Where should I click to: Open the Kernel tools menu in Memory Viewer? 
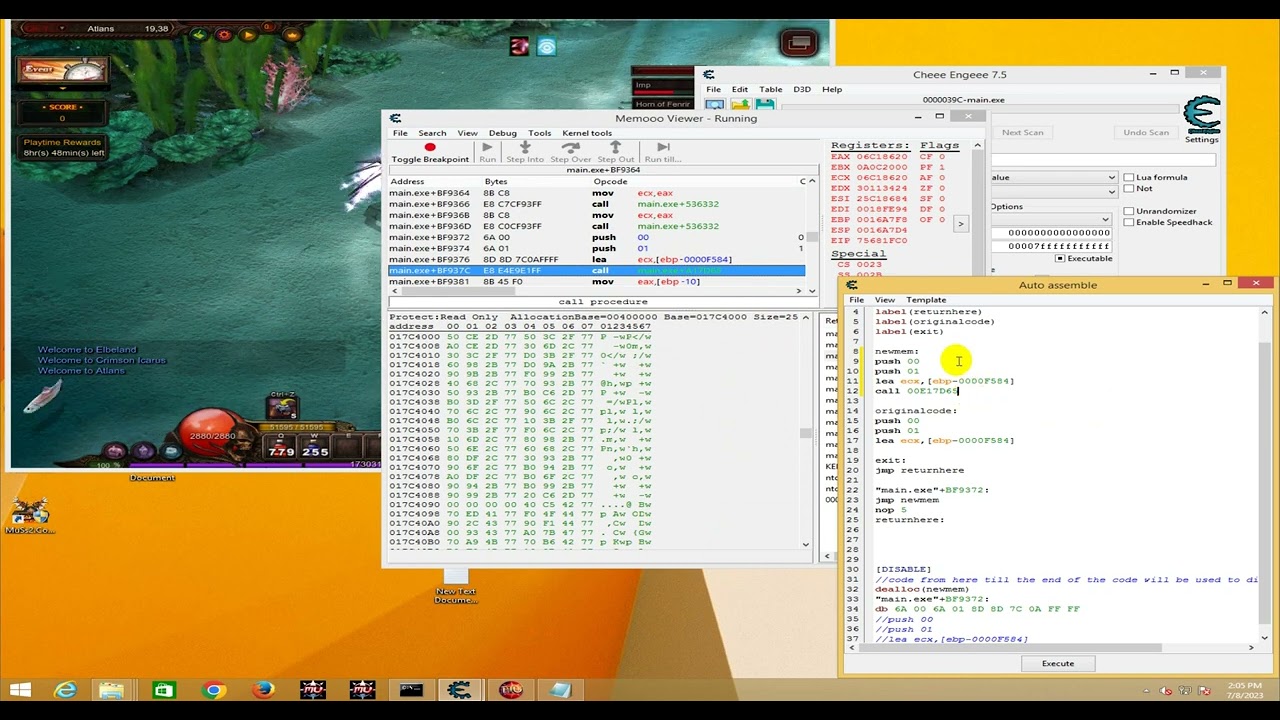[x=587, y=133]
